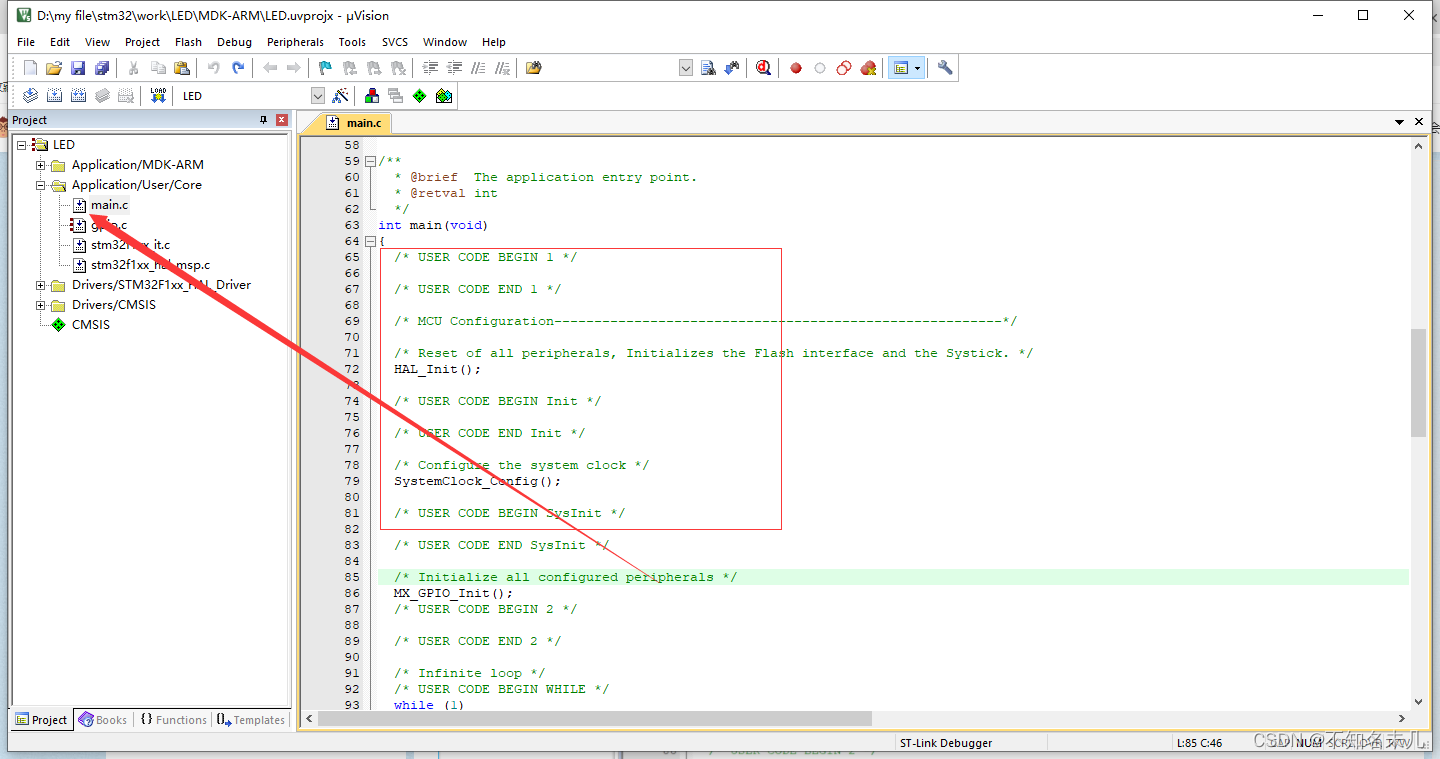The height and width of the screenshot is (759, 1440).
Task: Collapse the LED project root node
Action: click(22, 145)
